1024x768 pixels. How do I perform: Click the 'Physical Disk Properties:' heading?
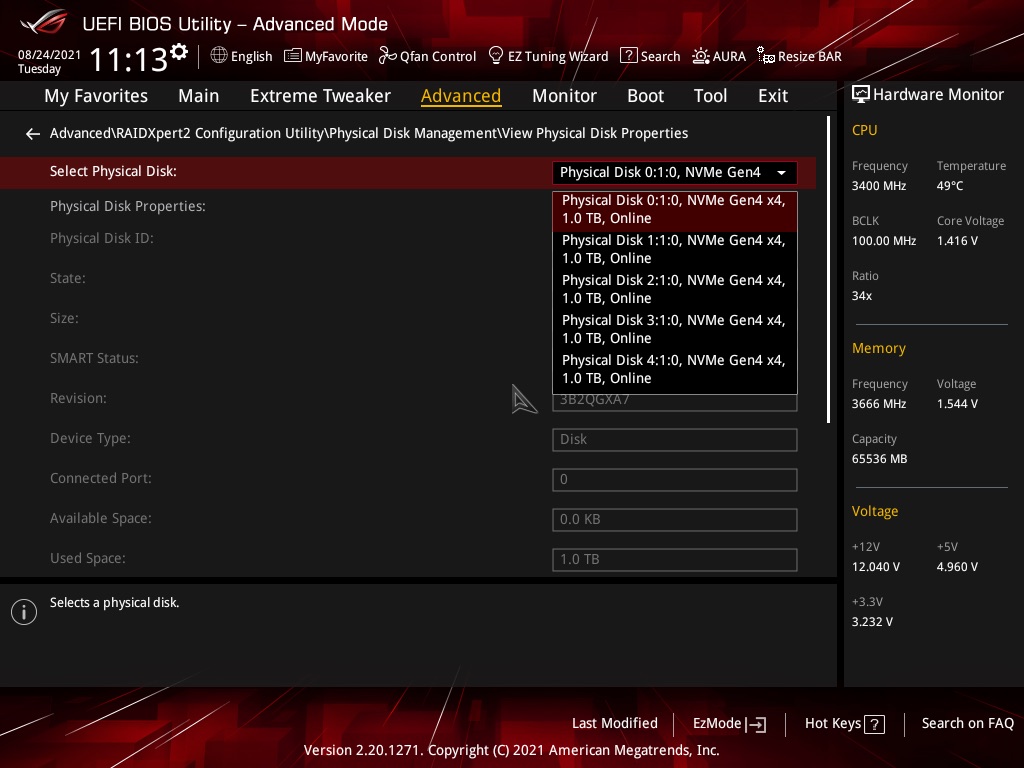coord(127,206)
